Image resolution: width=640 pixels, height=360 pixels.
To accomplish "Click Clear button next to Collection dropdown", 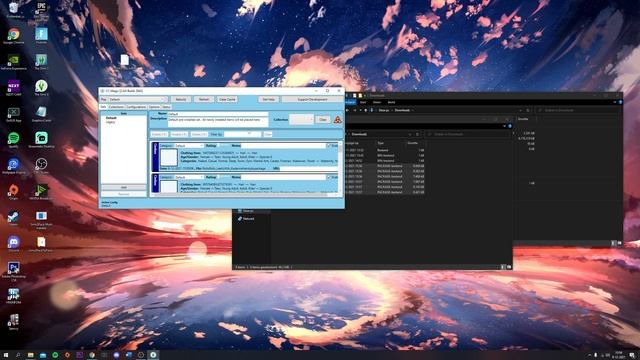I will coord(323,120).
